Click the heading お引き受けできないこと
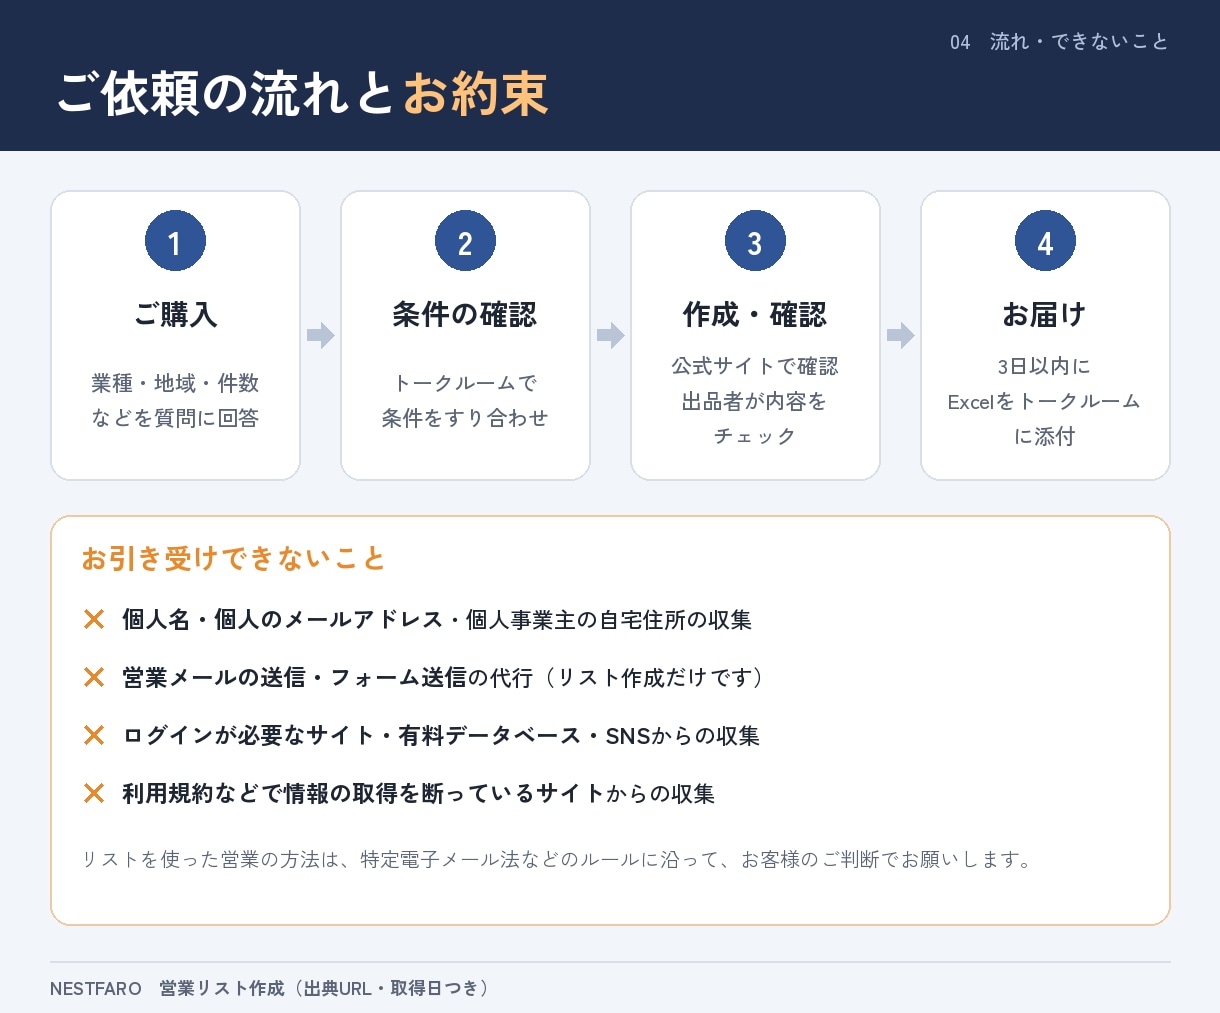 coord(234,558)
